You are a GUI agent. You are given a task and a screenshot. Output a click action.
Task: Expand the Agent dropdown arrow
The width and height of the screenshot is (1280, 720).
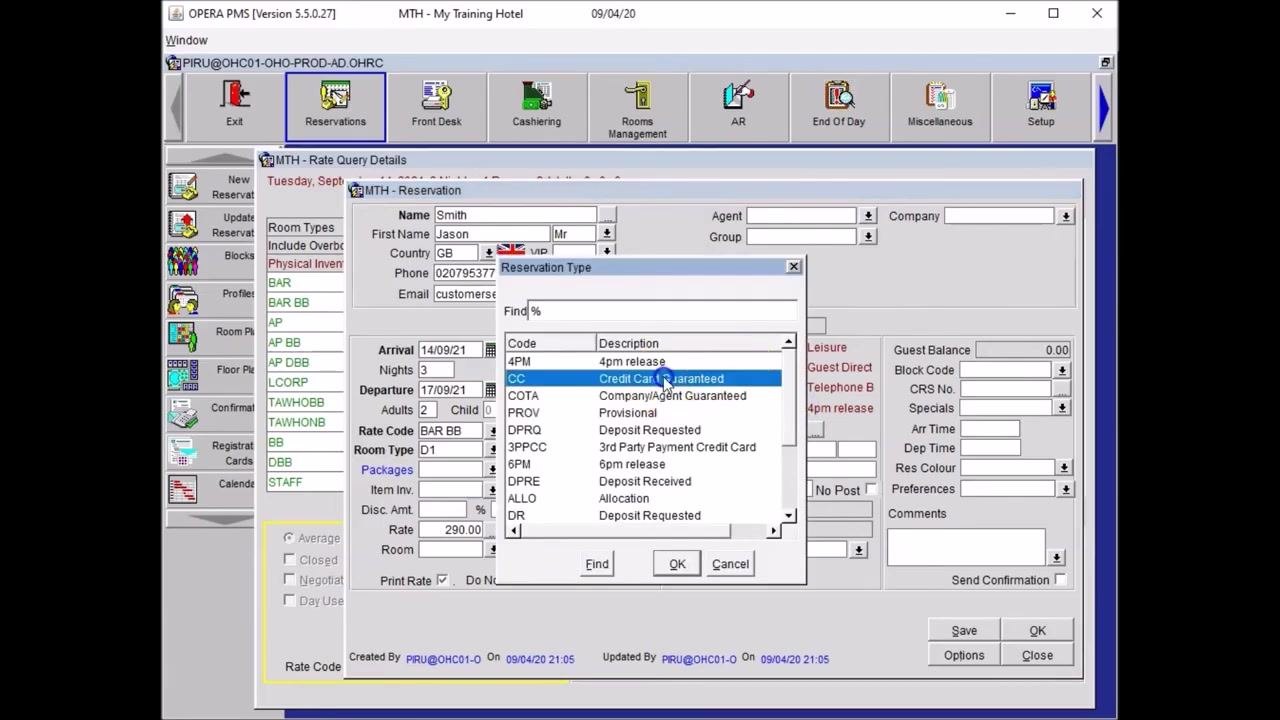click(868, 216)
